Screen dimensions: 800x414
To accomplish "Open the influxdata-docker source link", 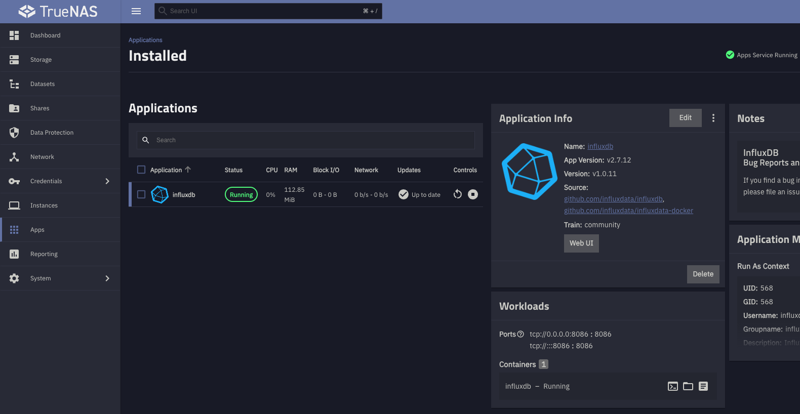I will click(628, 211).
